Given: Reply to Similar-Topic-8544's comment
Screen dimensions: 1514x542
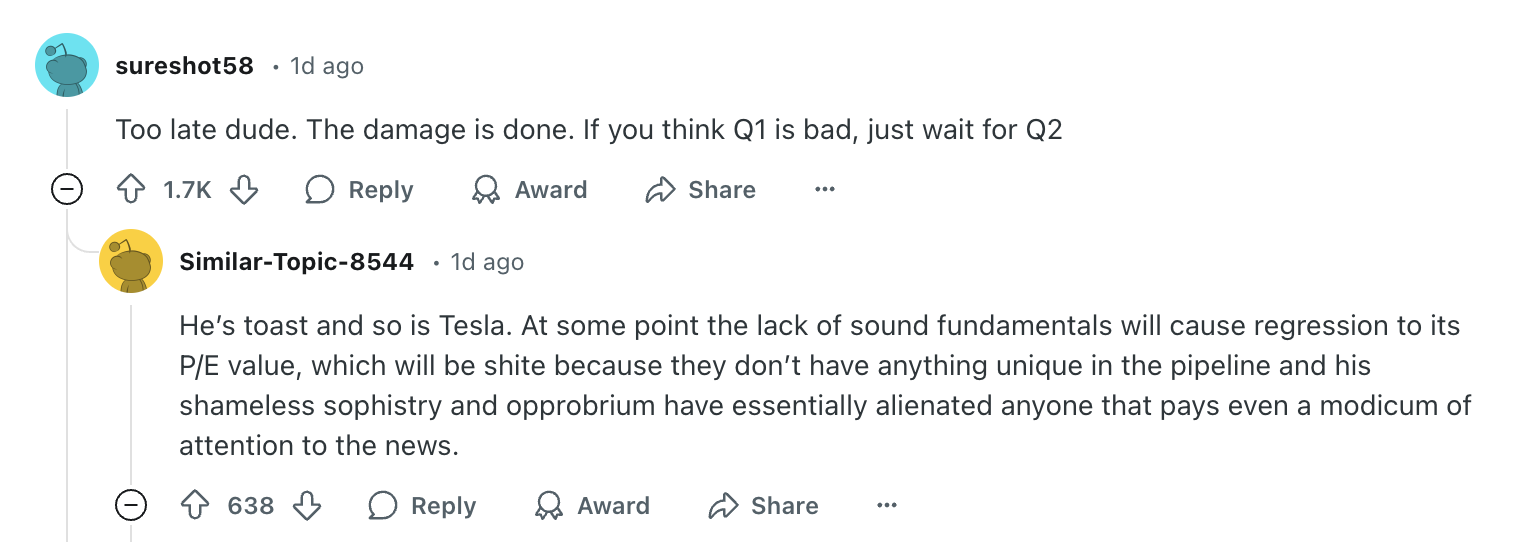Looking at the screenshot, I should pos(422,506).
